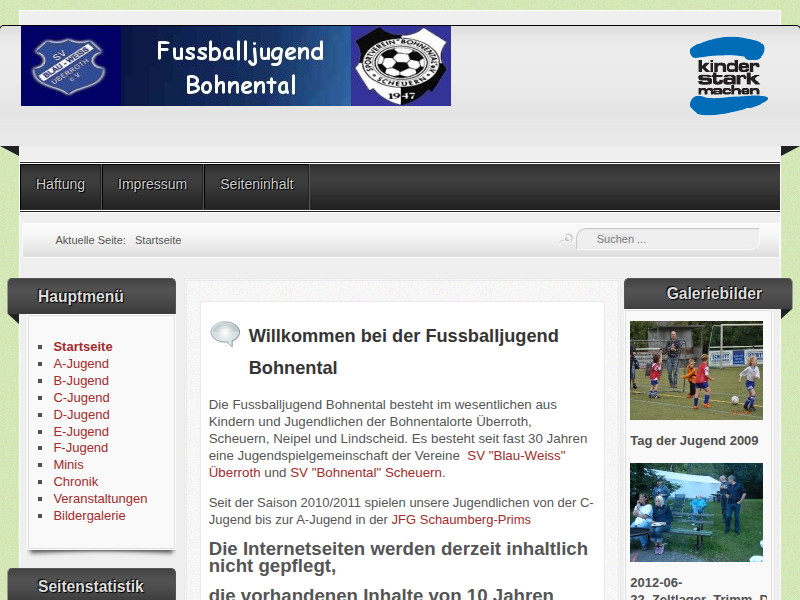The width and height of the screenshot is (800, 600).
Task: Open the Impressum menu item
Action: [152, 185]
